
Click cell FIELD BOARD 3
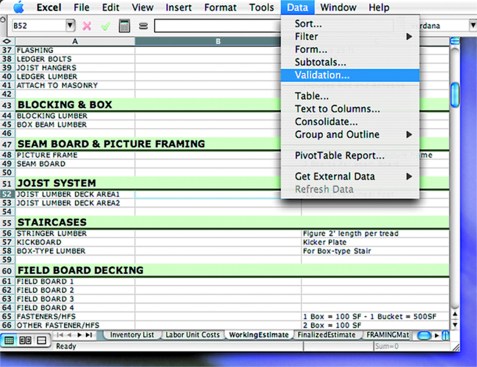[x=75, y=299]
